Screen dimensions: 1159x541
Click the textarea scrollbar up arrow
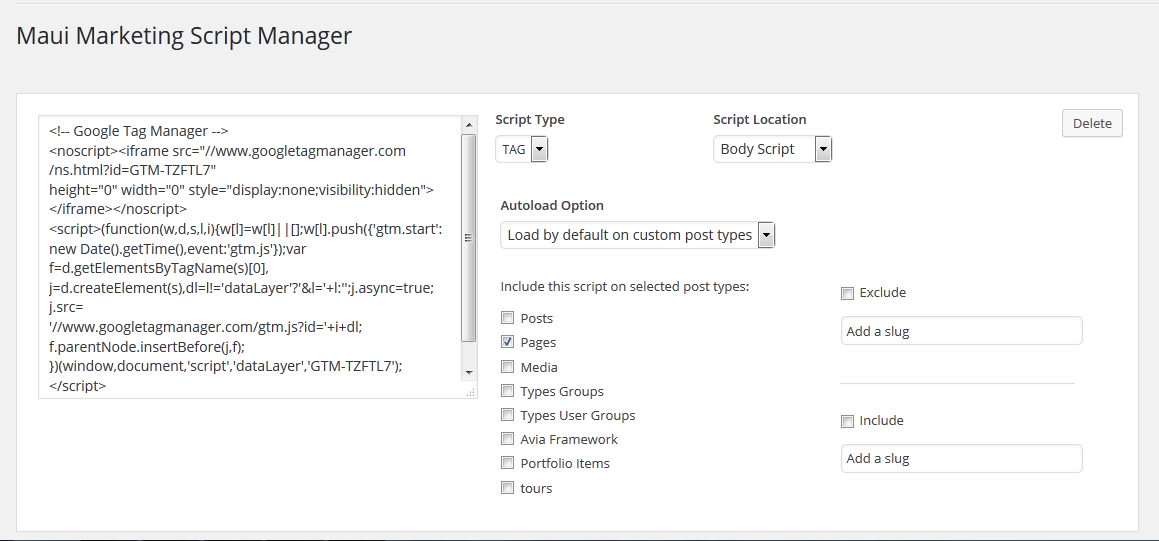pos(469,125)
